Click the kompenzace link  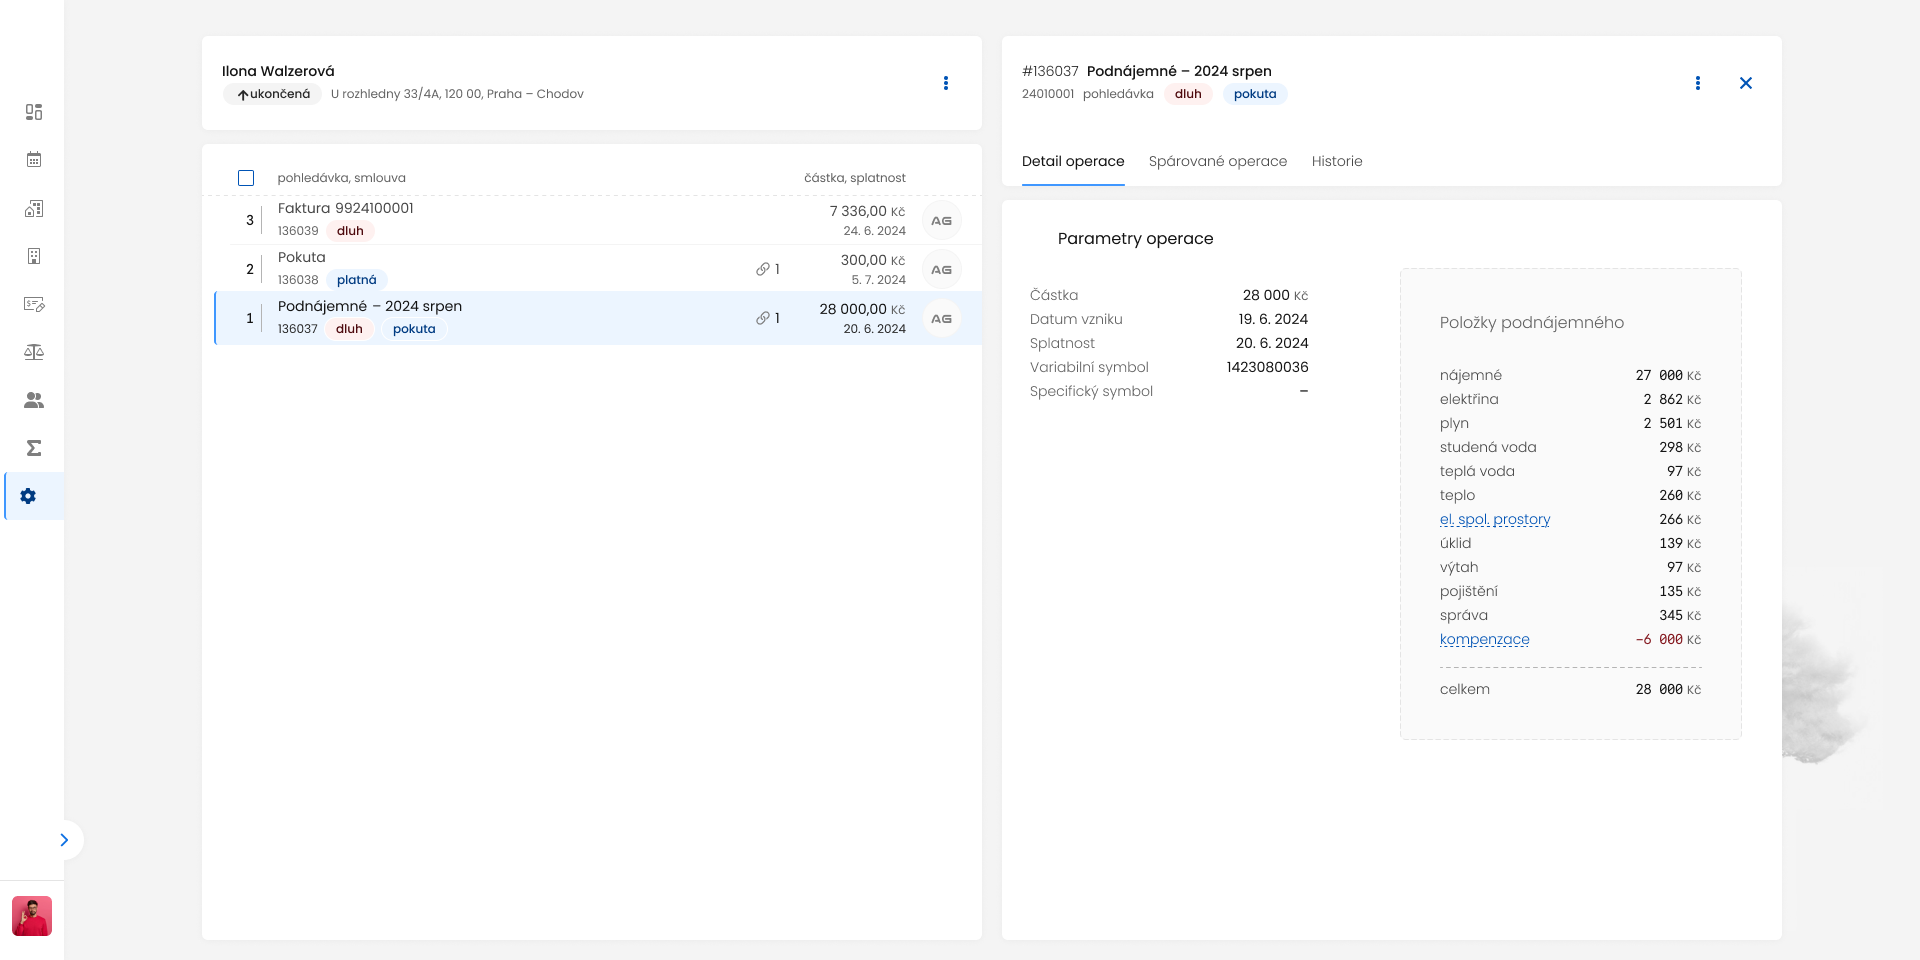click(x=1484, y=639)
